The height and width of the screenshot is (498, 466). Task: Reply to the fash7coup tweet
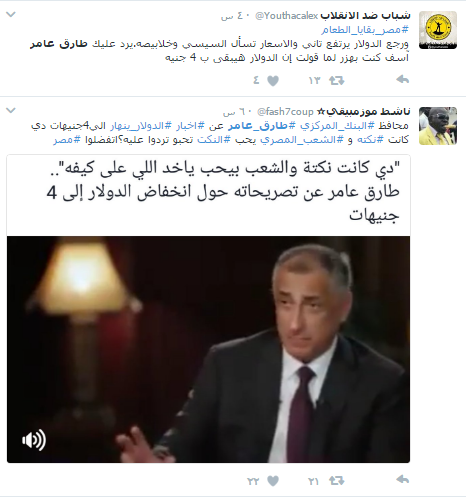tap(402, 480)
